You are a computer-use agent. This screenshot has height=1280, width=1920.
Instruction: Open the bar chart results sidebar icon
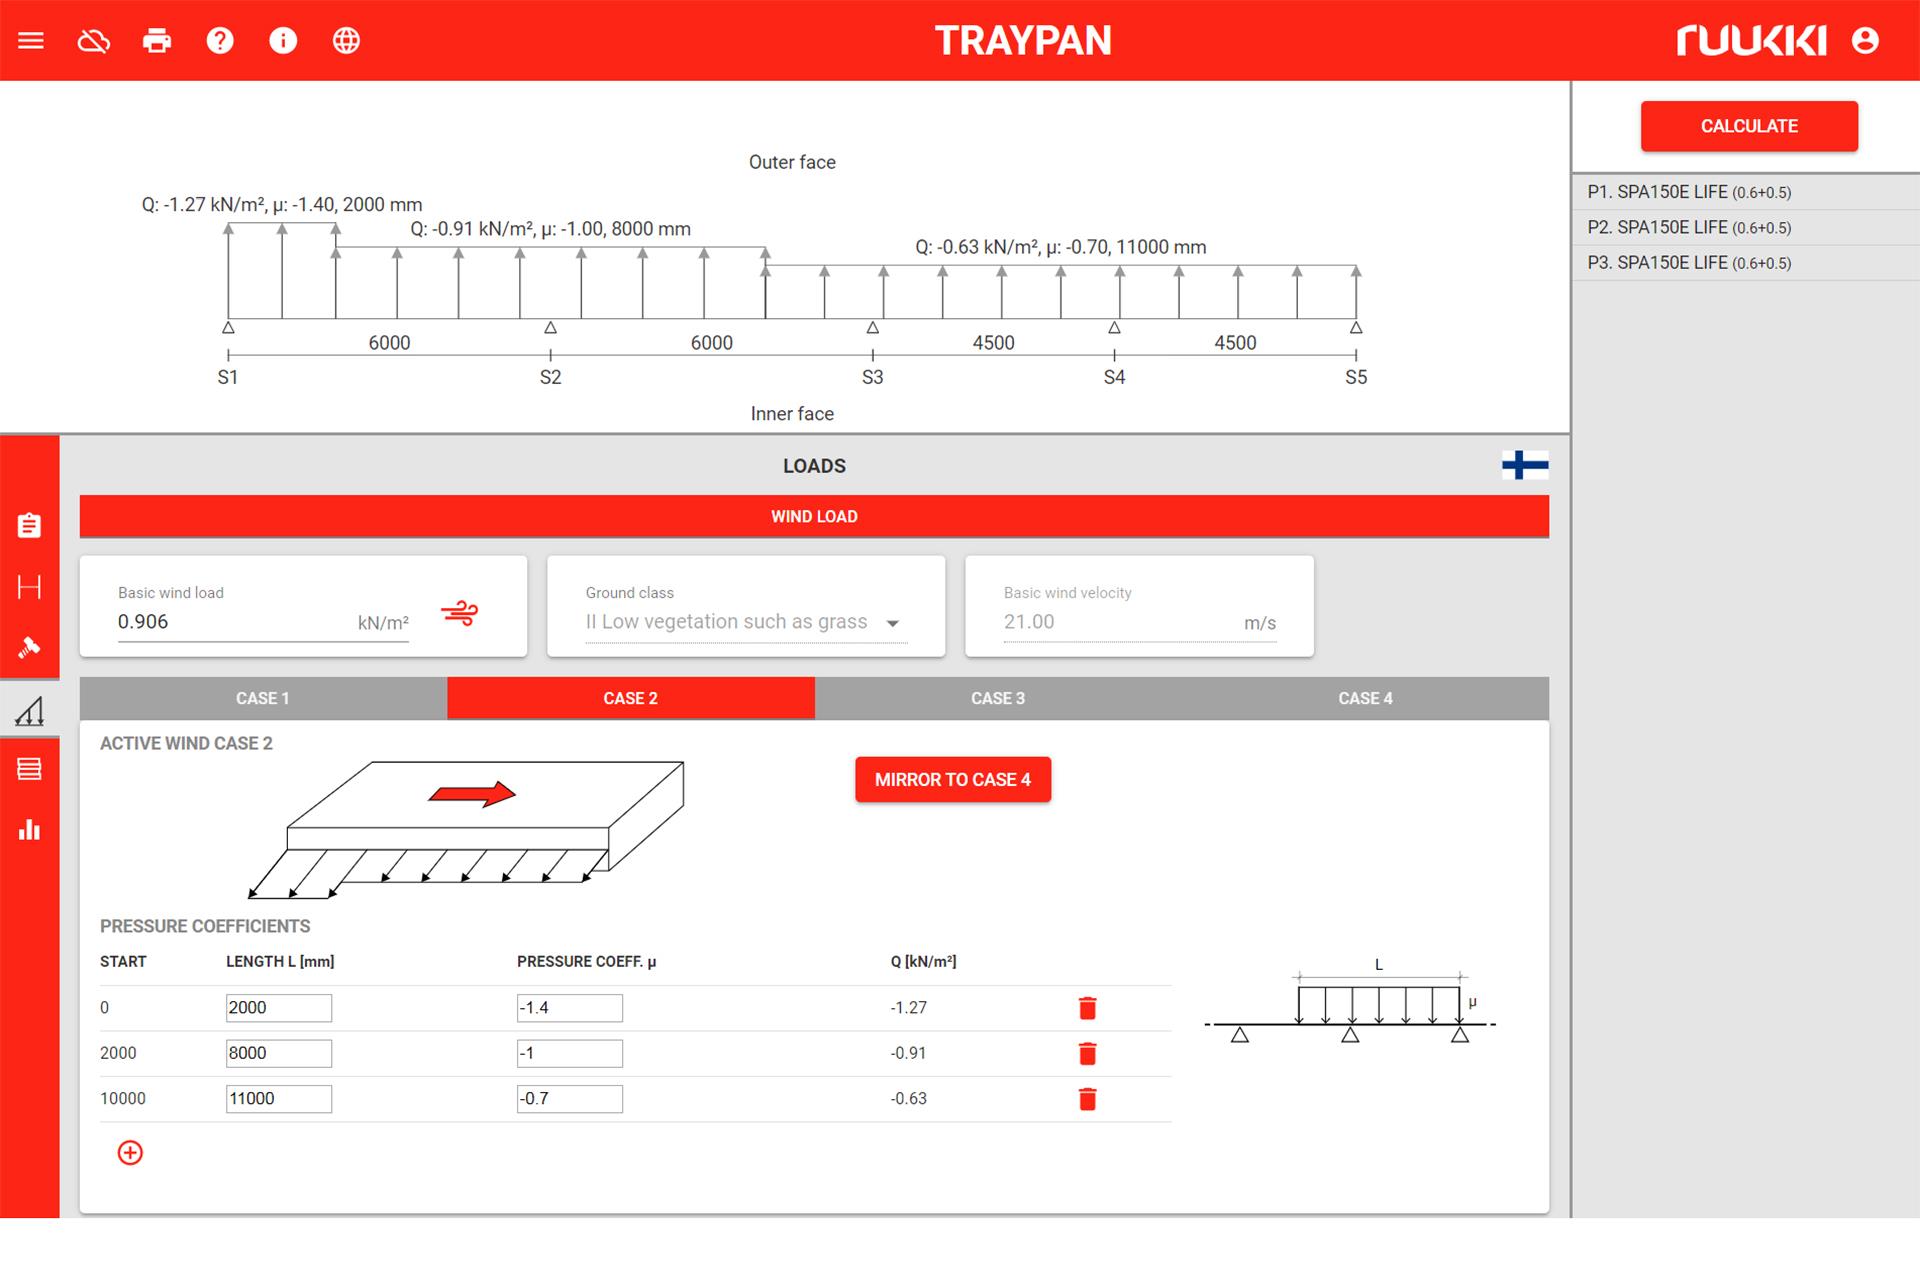[x=29, y=830]
